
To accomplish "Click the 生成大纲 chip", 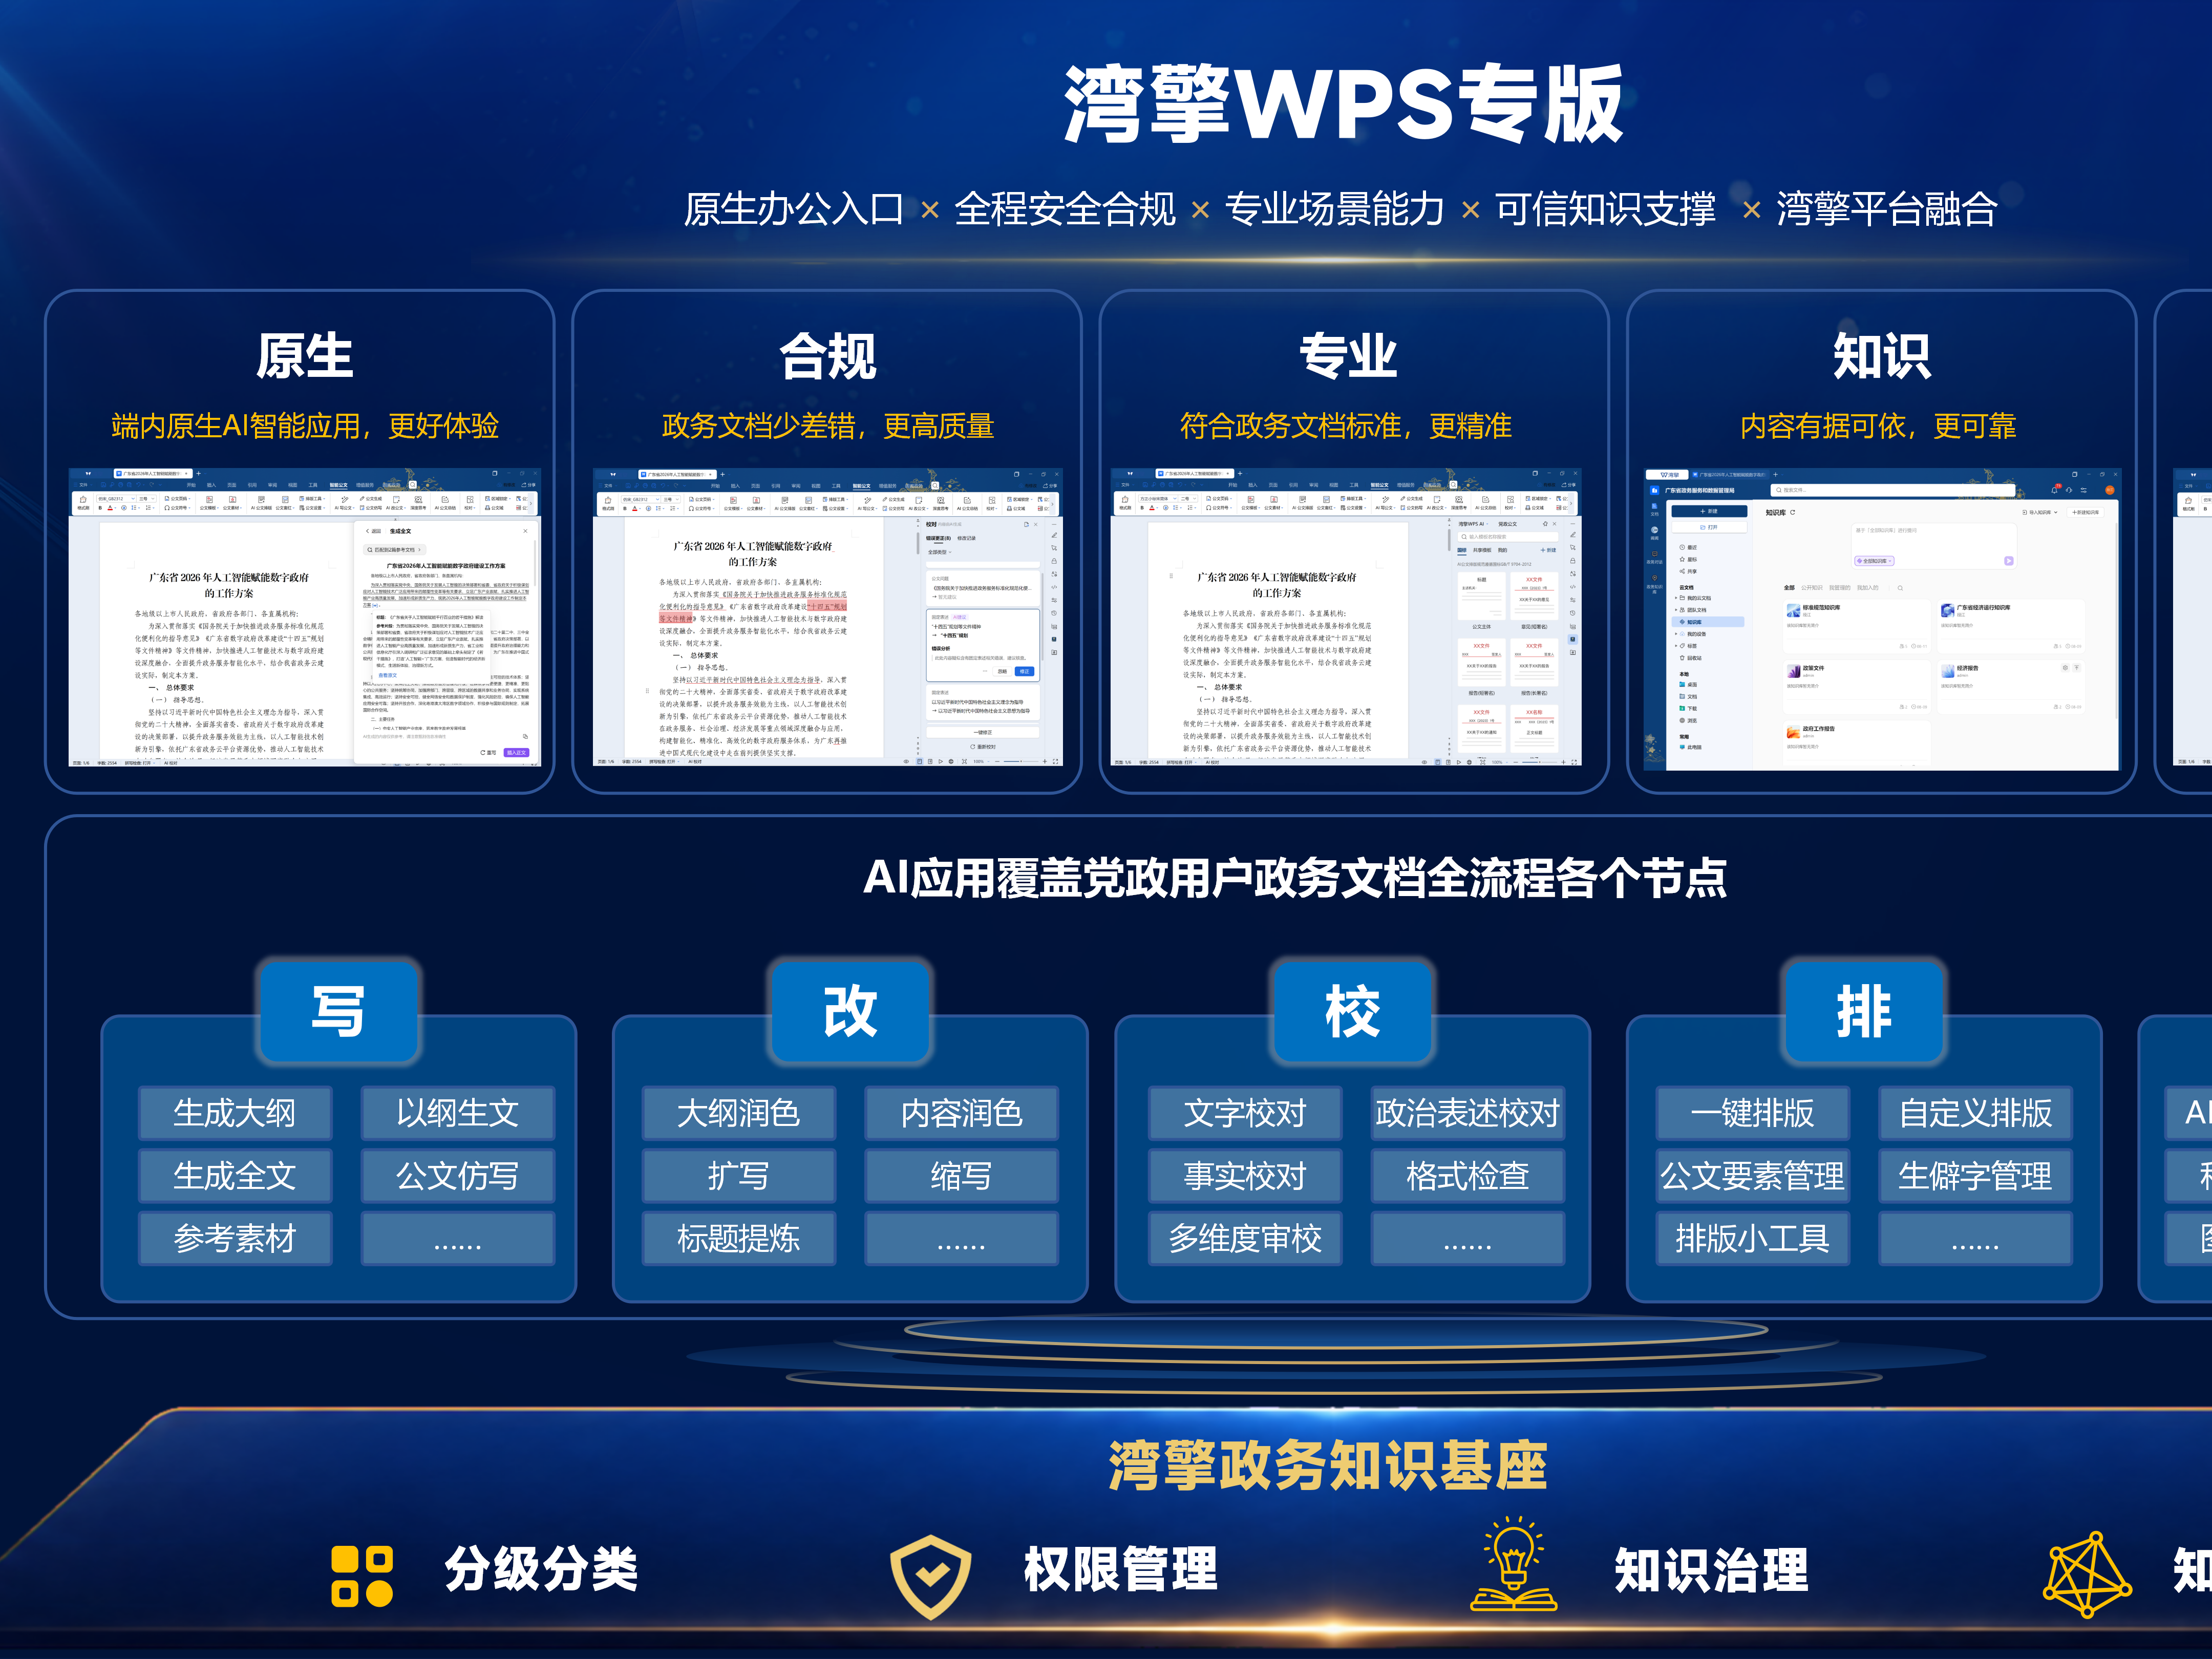I will tap(235, 1113).
